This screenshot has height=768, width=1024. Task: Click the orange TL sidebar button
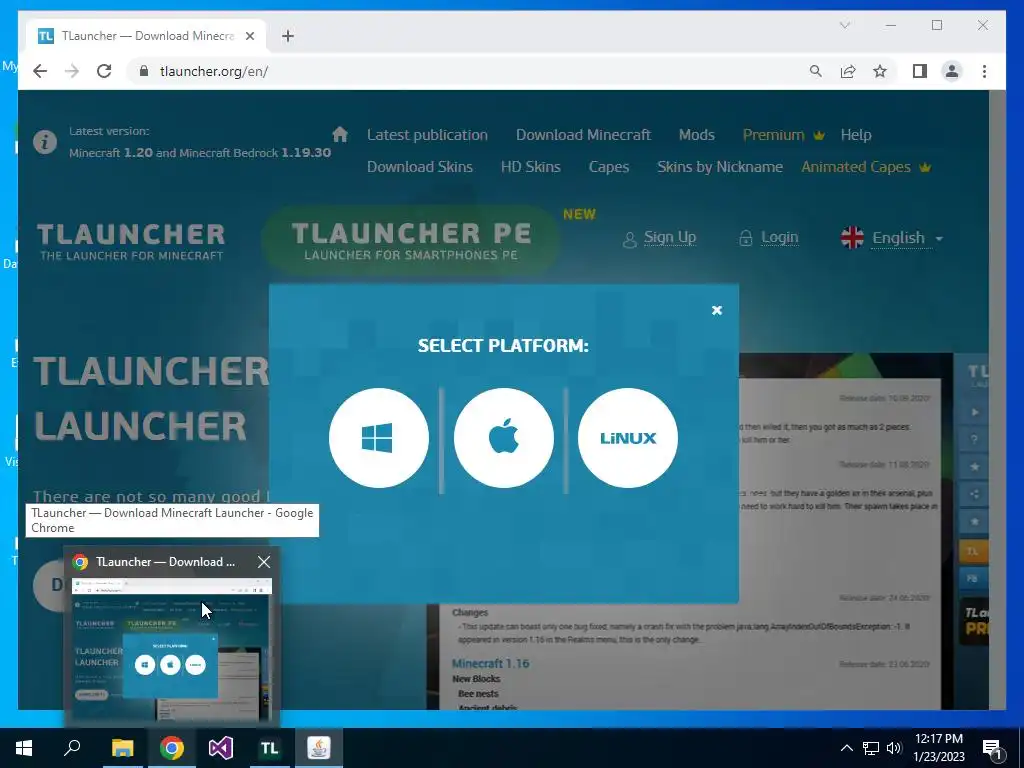973,551
